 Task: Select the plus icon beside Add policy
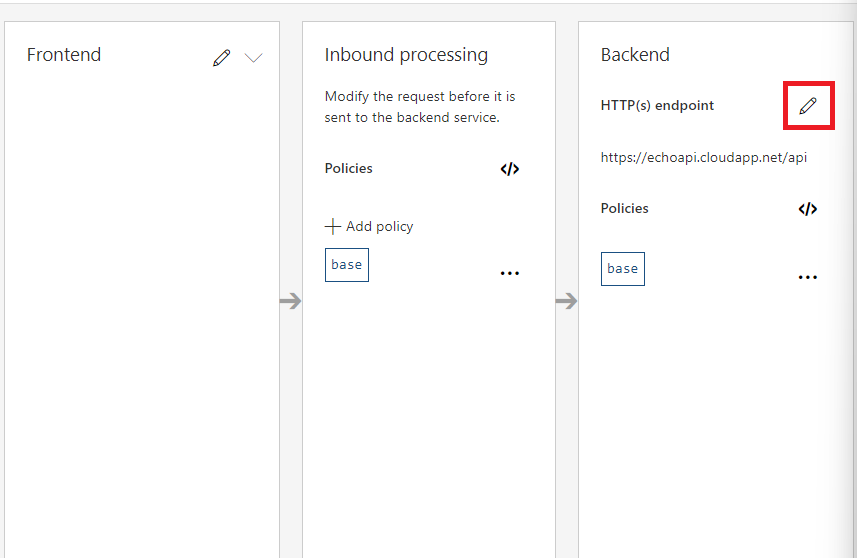332,226
